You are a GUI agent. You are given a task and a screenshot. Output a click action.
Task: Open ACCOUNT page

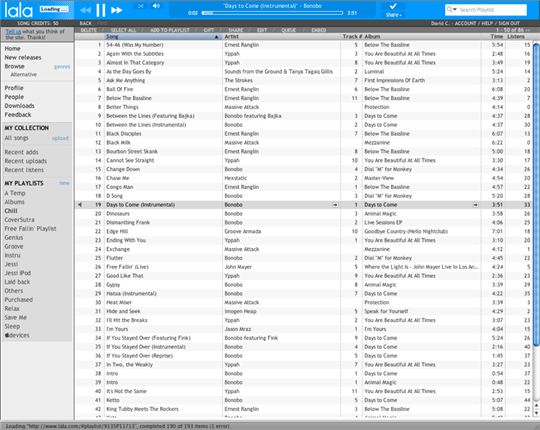coord(465,23)
